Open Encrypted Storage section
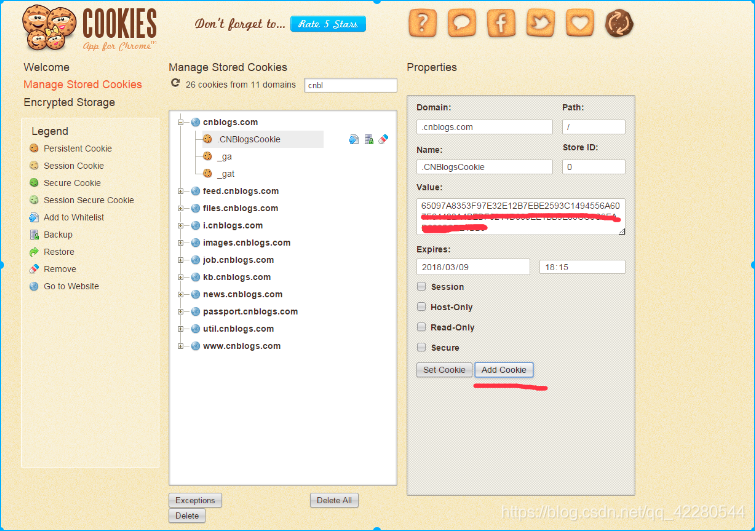Screen dimensions: 755x531 pos(69,102)
